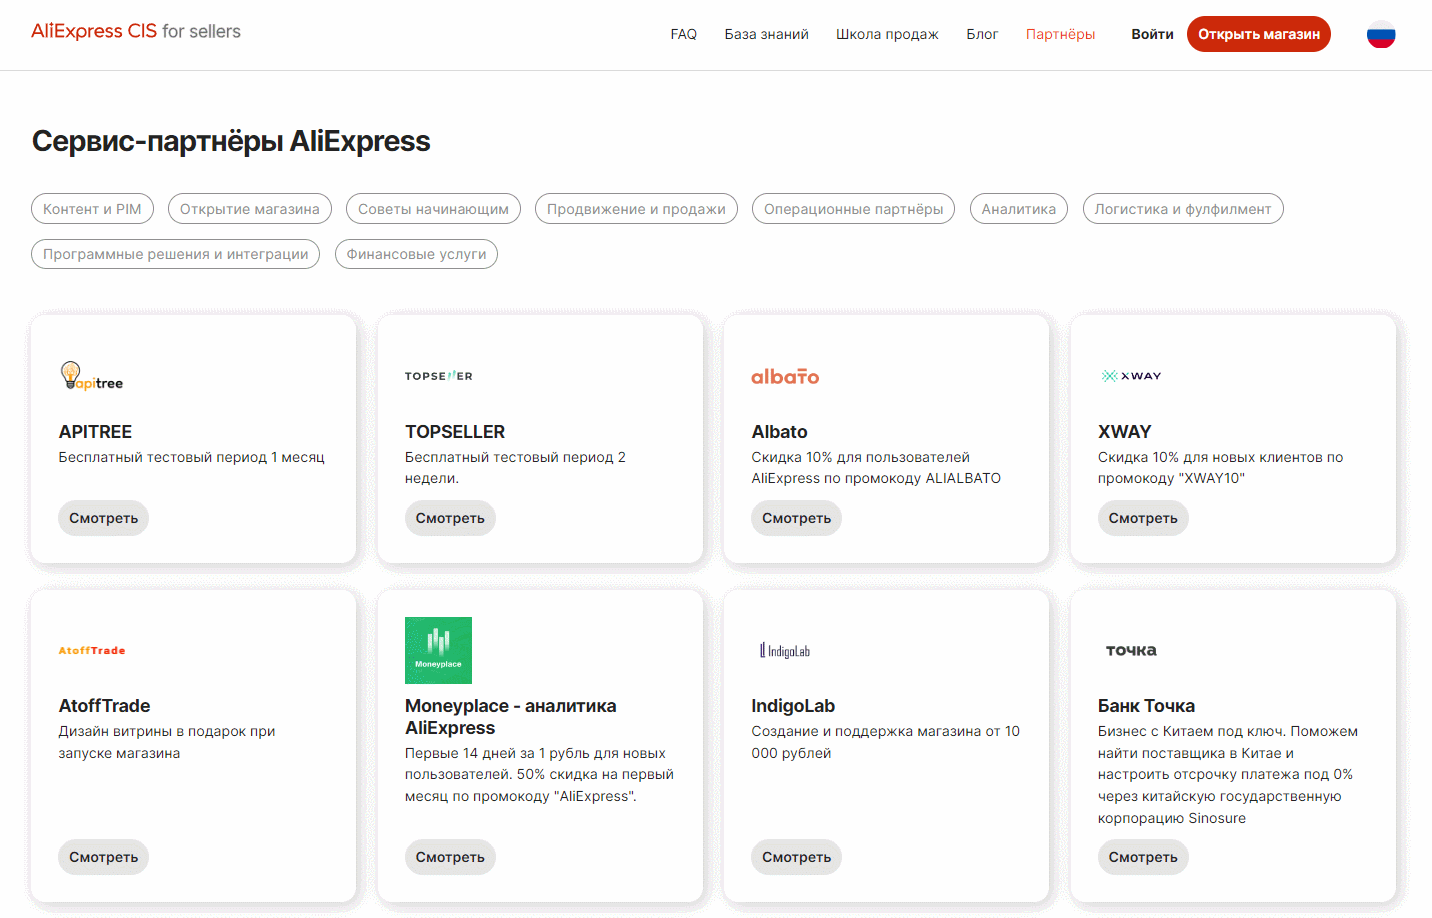This screenshot has width=1432, height=918.
Task: Click the text Бесплатный тестовый период 2 недели
Action: 515,468
